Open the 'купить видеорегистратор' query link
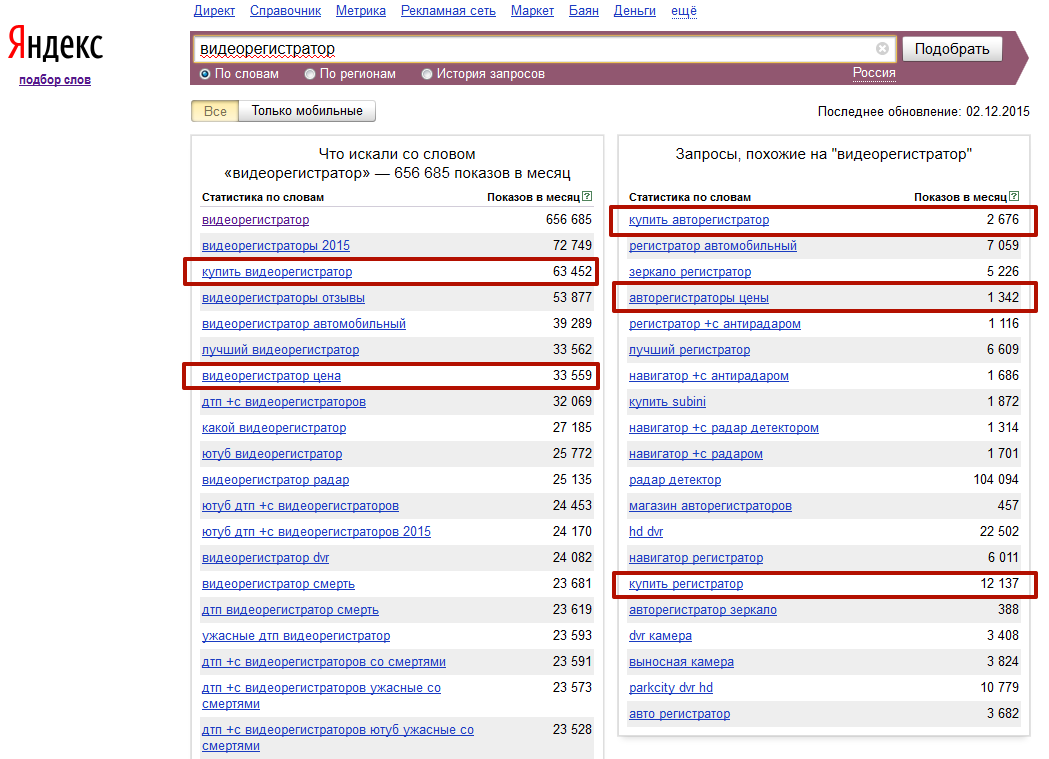Image resolution: width=1049 pixels, height=759 pixels. [277, 272]
